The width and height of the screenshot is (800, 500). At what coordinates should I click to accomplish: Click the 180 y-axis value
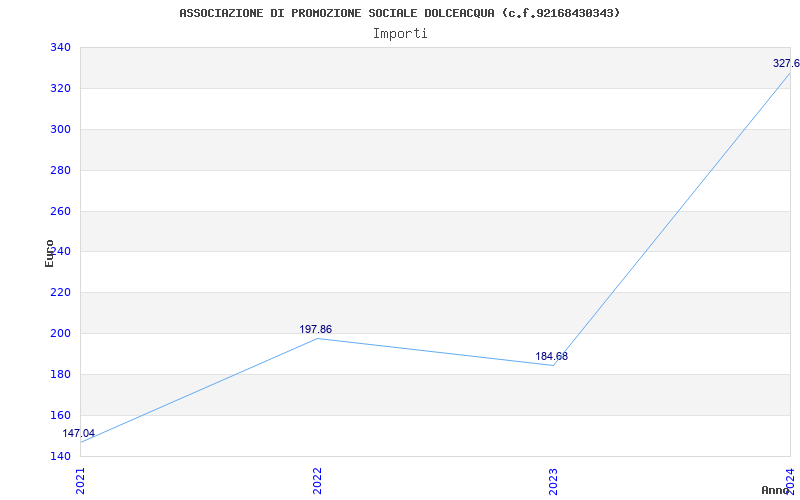click(60, 374)
